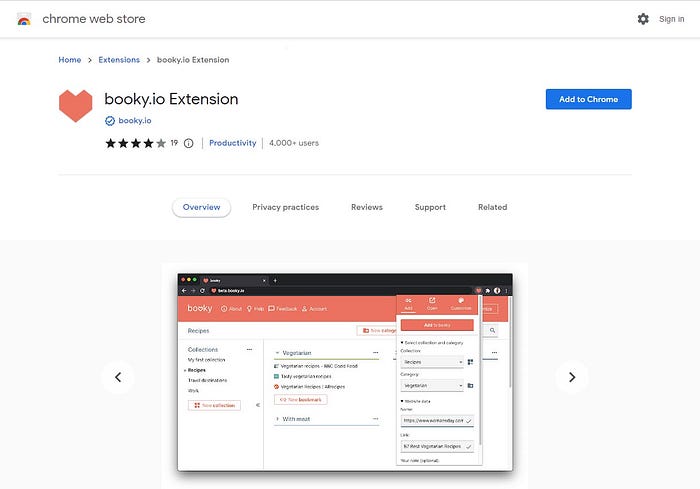
Task: Go to Home breadcrumb link
Action: coord(70,60)
